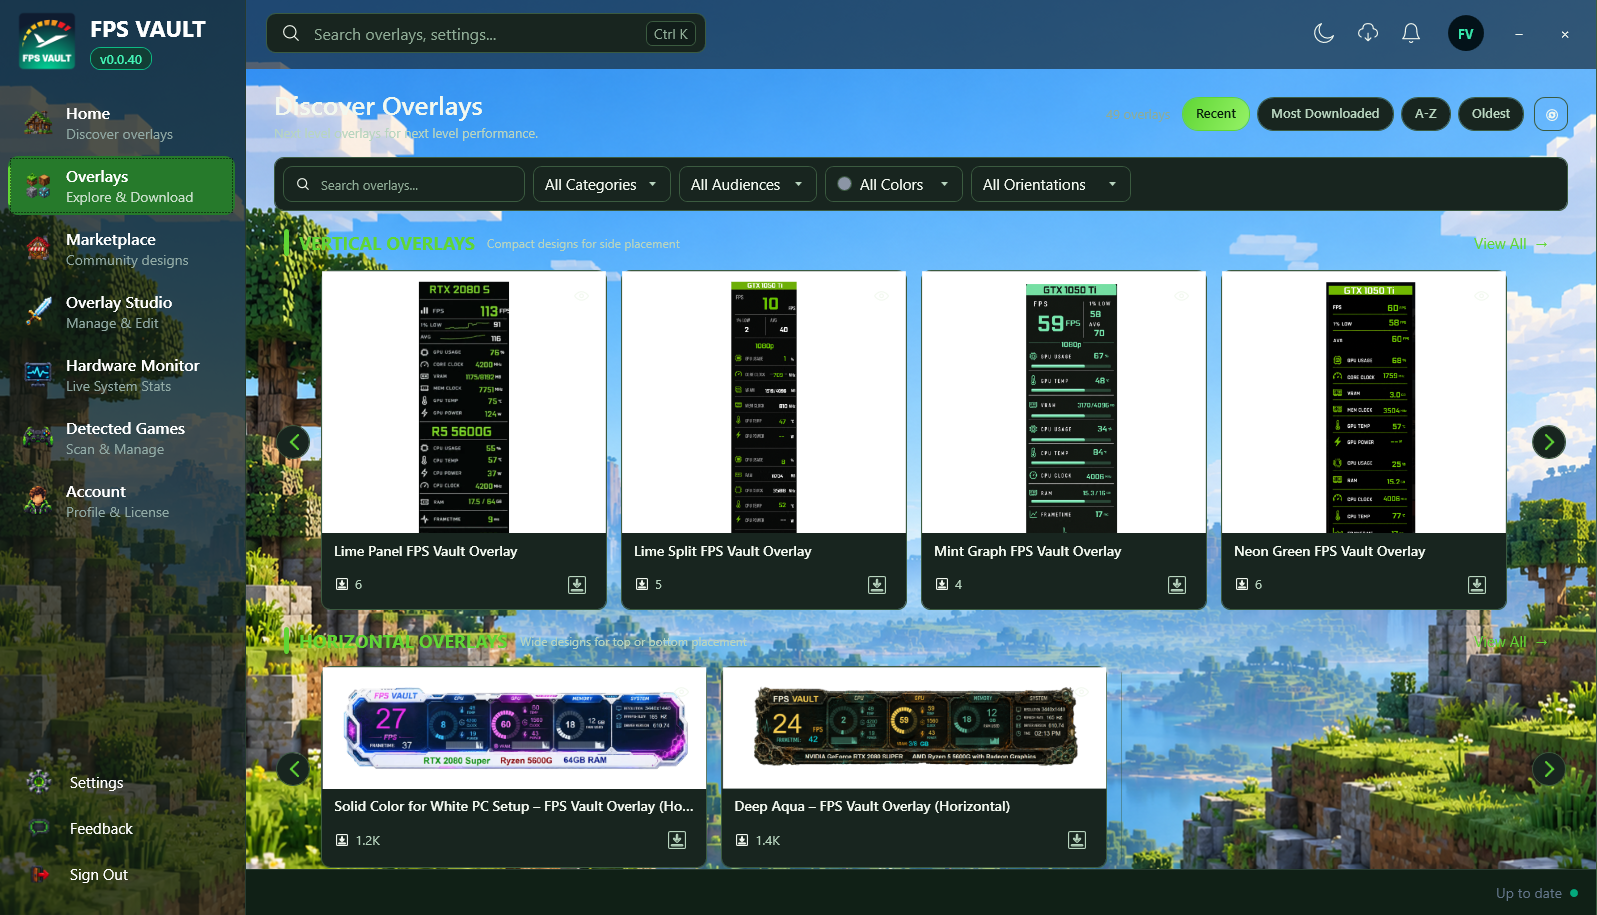Download the Neon Green FPS Vault Overlay
Viewport: 1597px width, 915px height.
(x=1477, y=585)
